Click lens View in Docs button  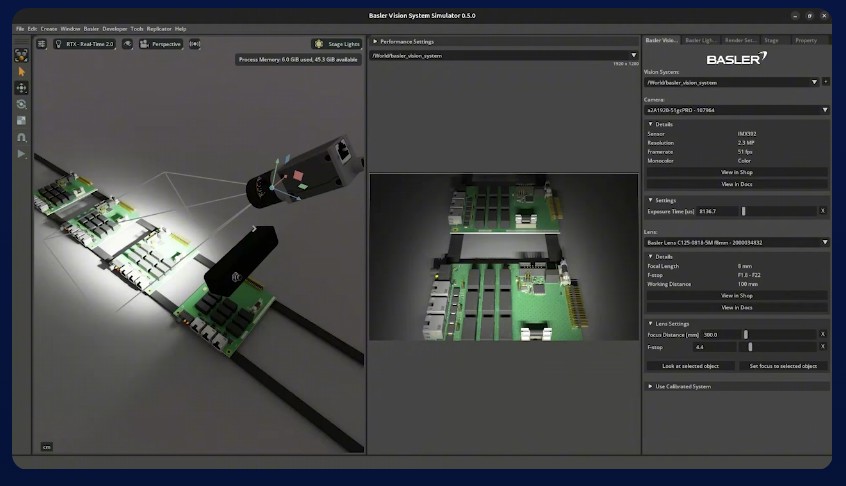click(x=737, y=307)
